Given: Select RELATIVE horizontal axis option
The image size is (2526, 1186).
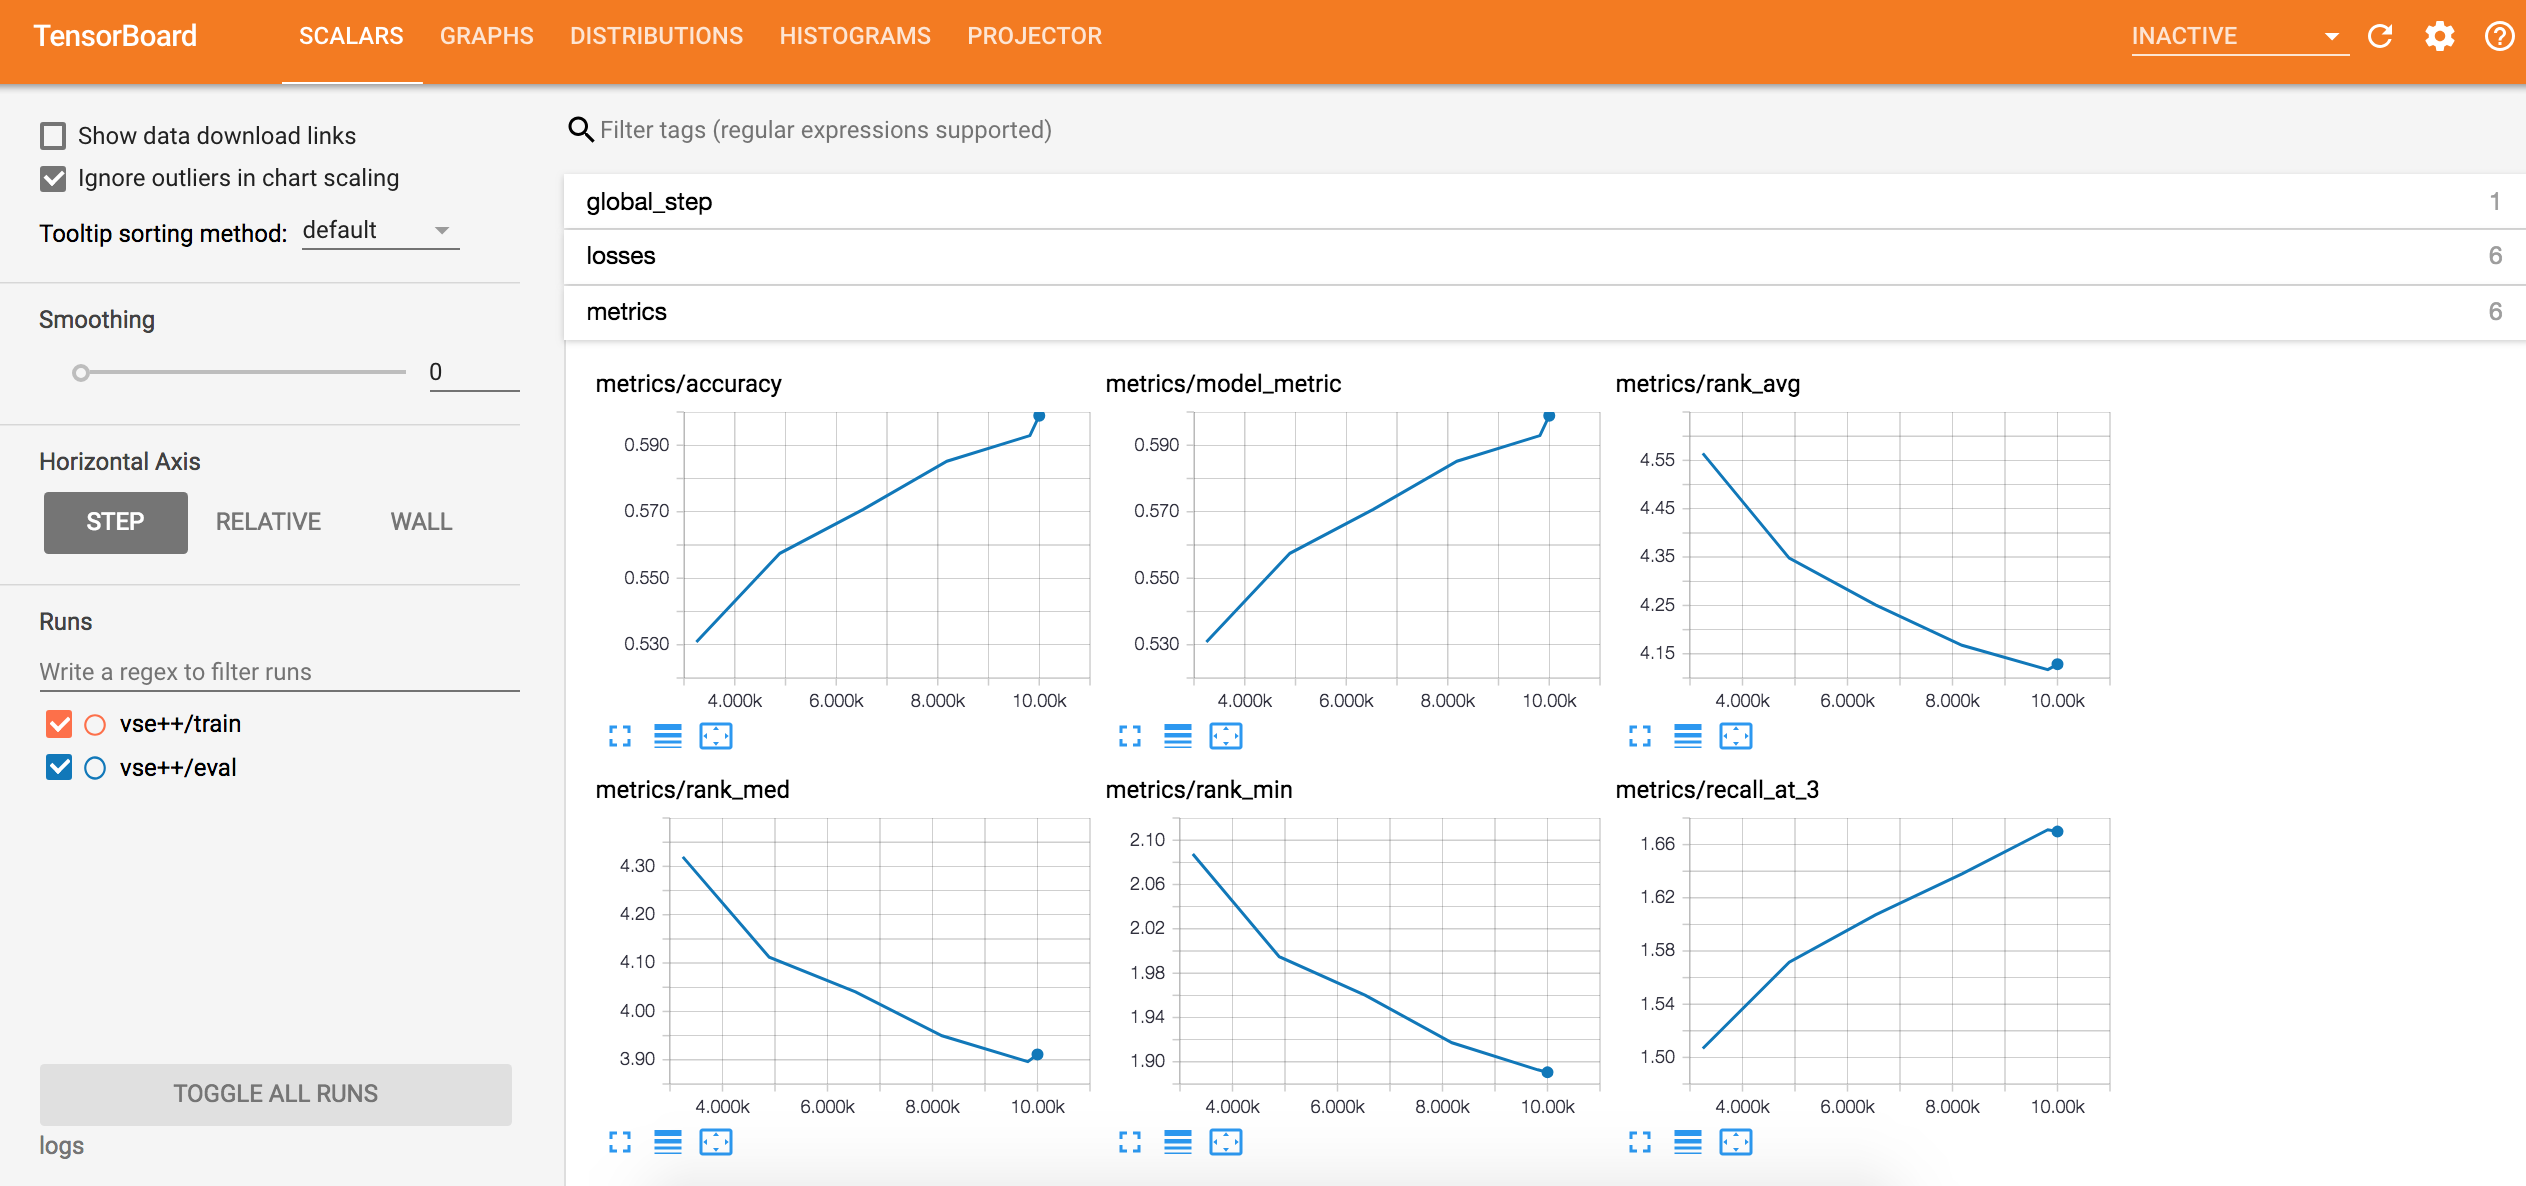Looking at the screenshot, I should click(x=268, y=522).
